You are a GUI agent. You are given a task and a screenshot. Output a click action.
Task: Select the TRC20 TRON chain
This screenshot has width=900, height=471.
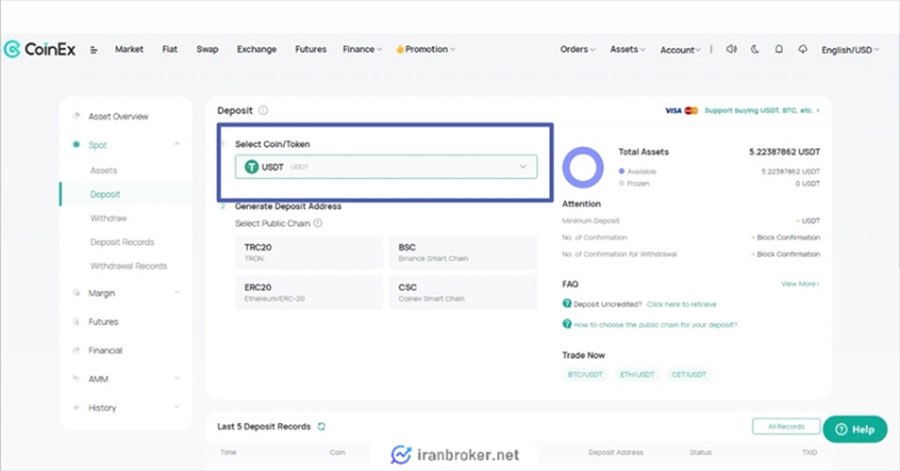pyautogui.click(x=309, y=252)
